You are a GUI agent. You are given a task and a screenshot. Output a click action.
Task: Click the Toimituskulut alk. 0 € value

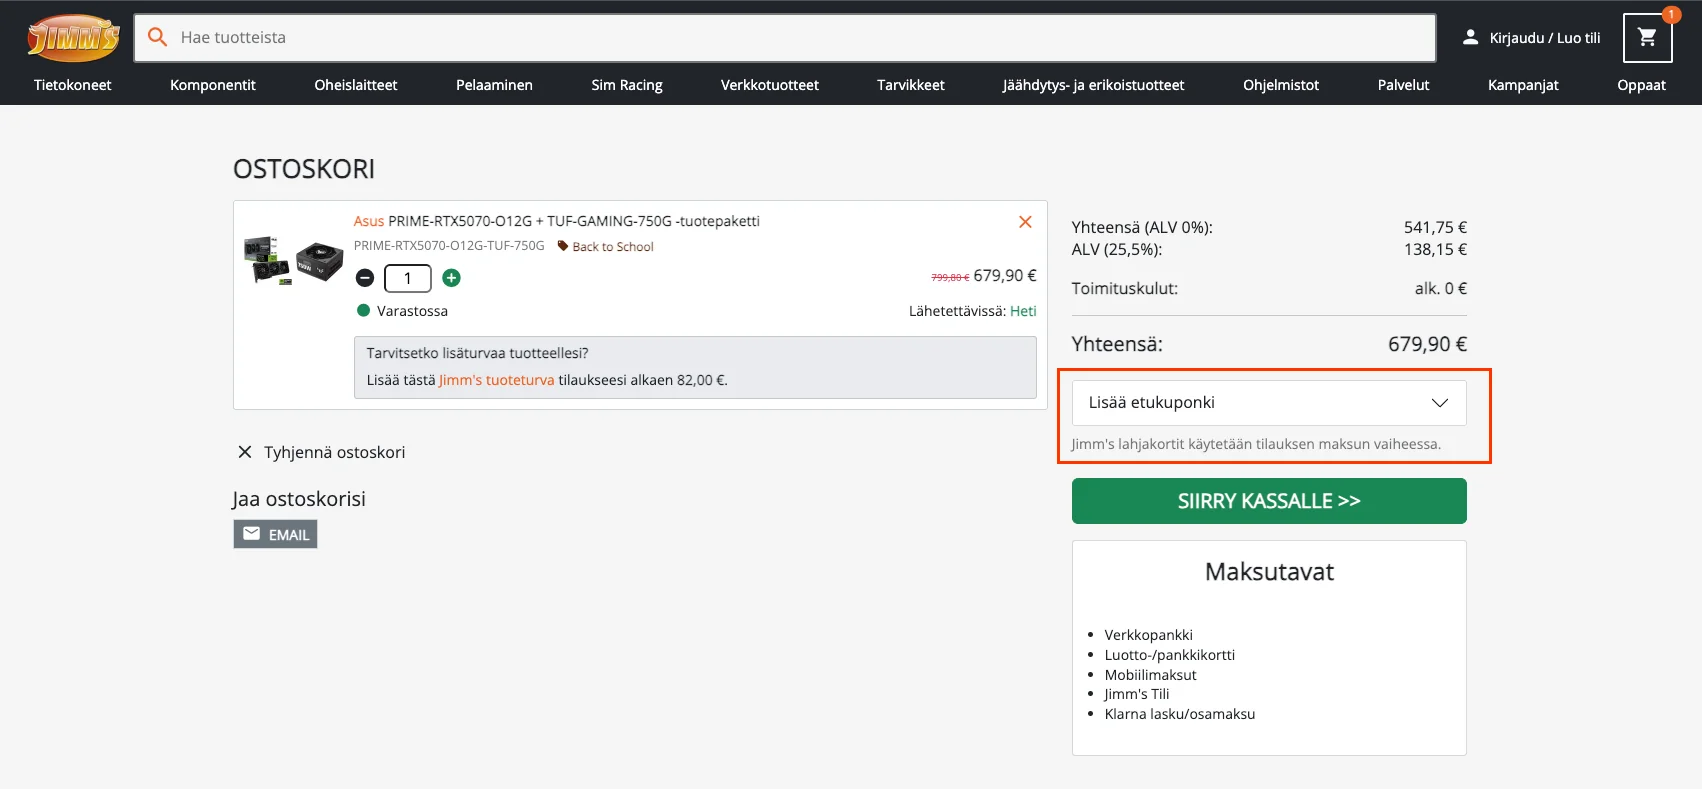pyautogui.click(x=1441, y=288)
